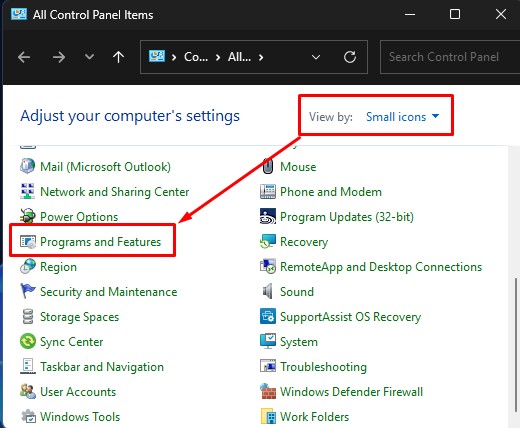Select the All... breadcrumb in address bar
The width and height of the screenshot is (520, 428).
pyautogui.click(x=239, y=57)
